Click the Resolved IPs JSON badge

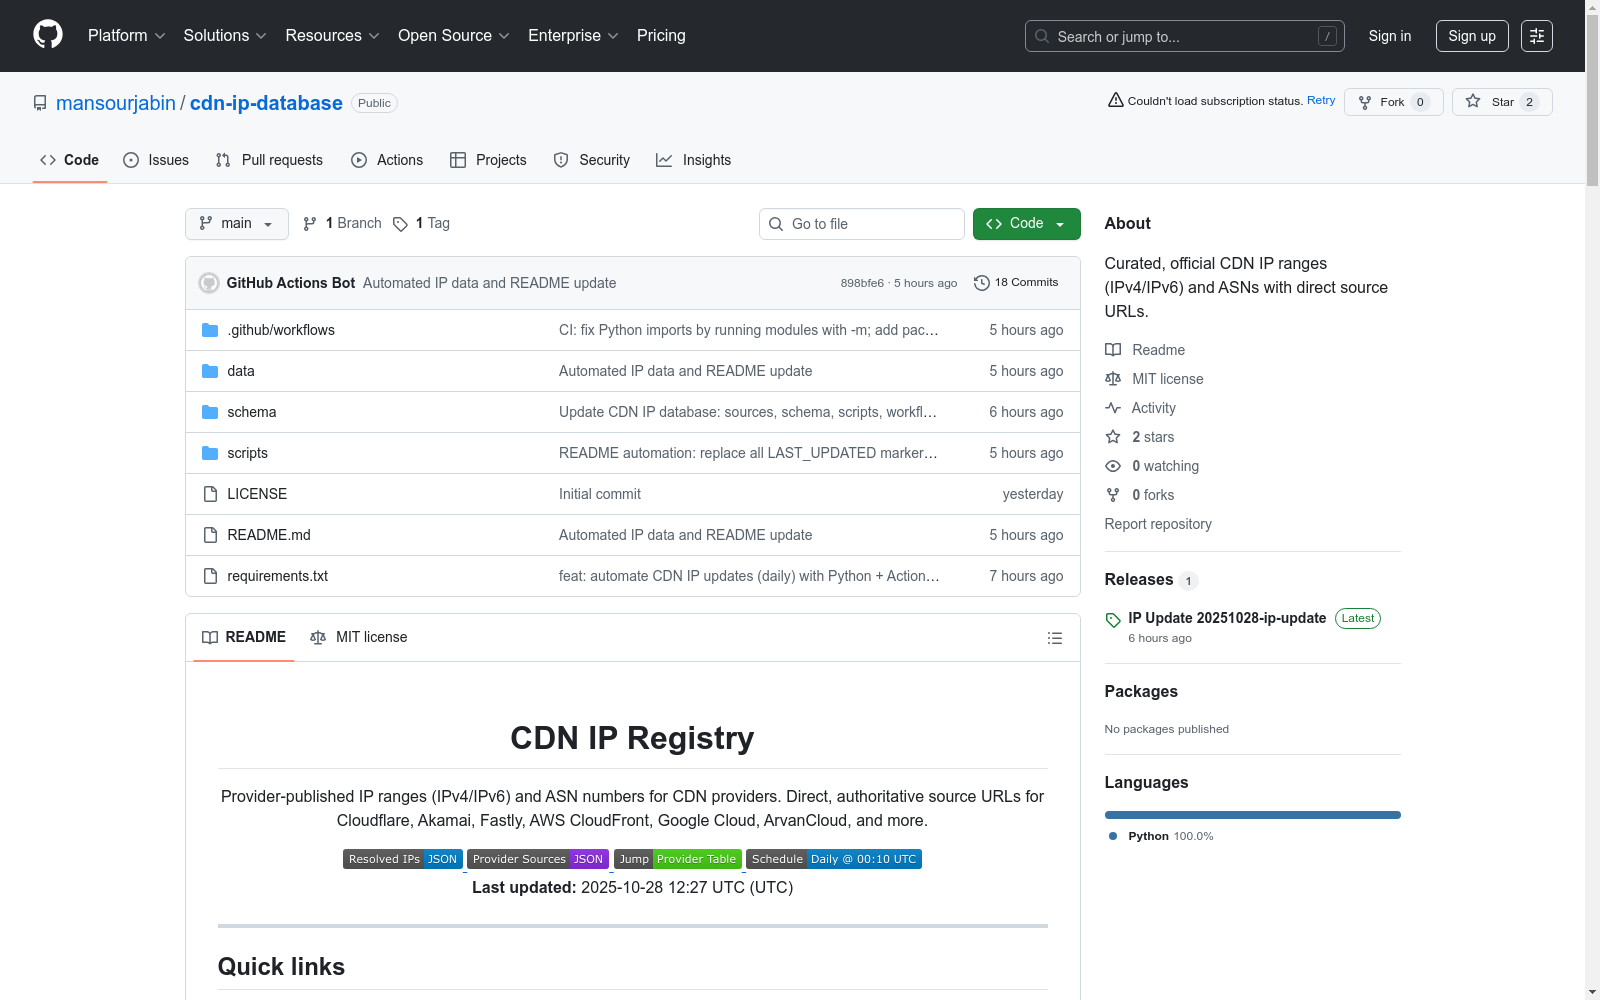pyautogui.click(x=403, y=859)
